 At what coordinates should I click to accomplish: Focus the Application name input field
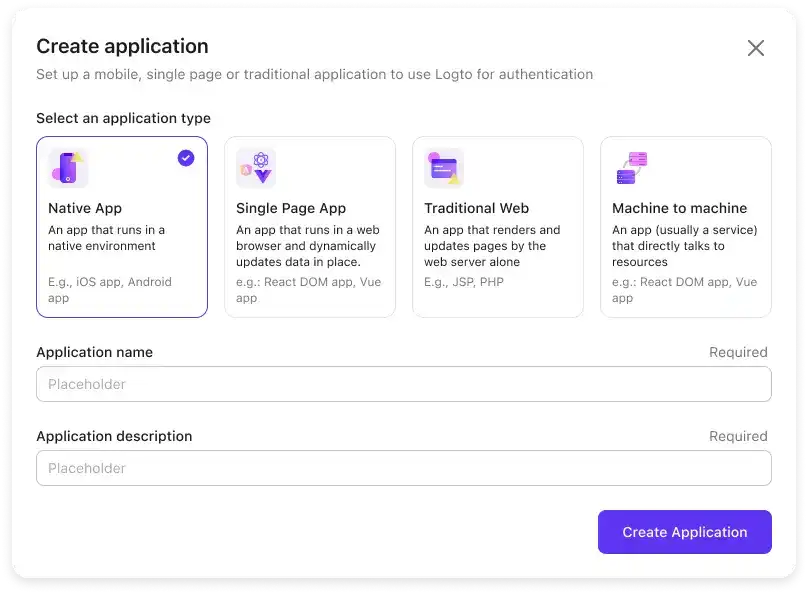pos(403,384)
